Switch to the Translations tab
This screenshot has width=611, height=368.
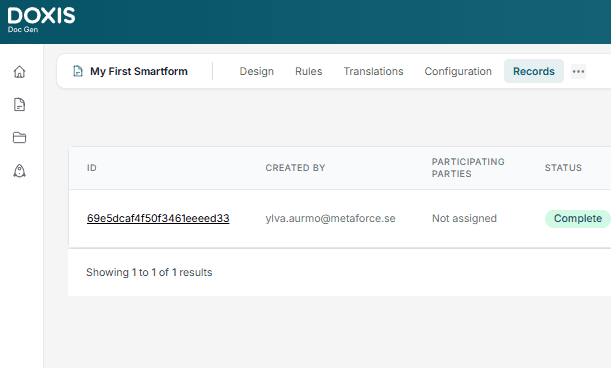coord(373,71)
